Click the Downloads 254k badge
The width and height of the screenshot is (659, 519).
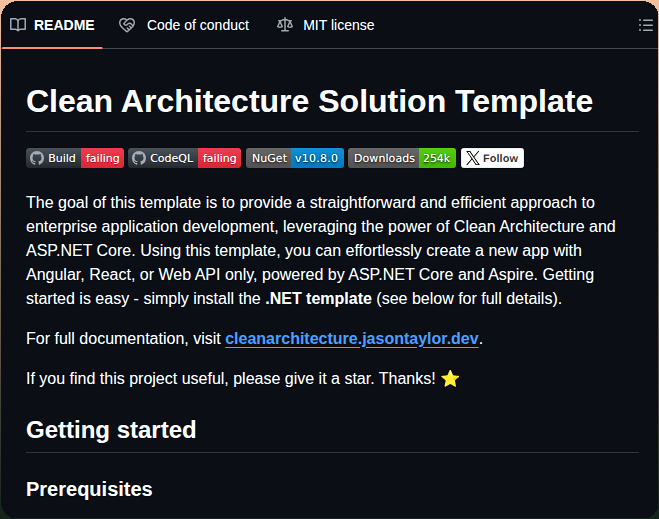[402, 158]
